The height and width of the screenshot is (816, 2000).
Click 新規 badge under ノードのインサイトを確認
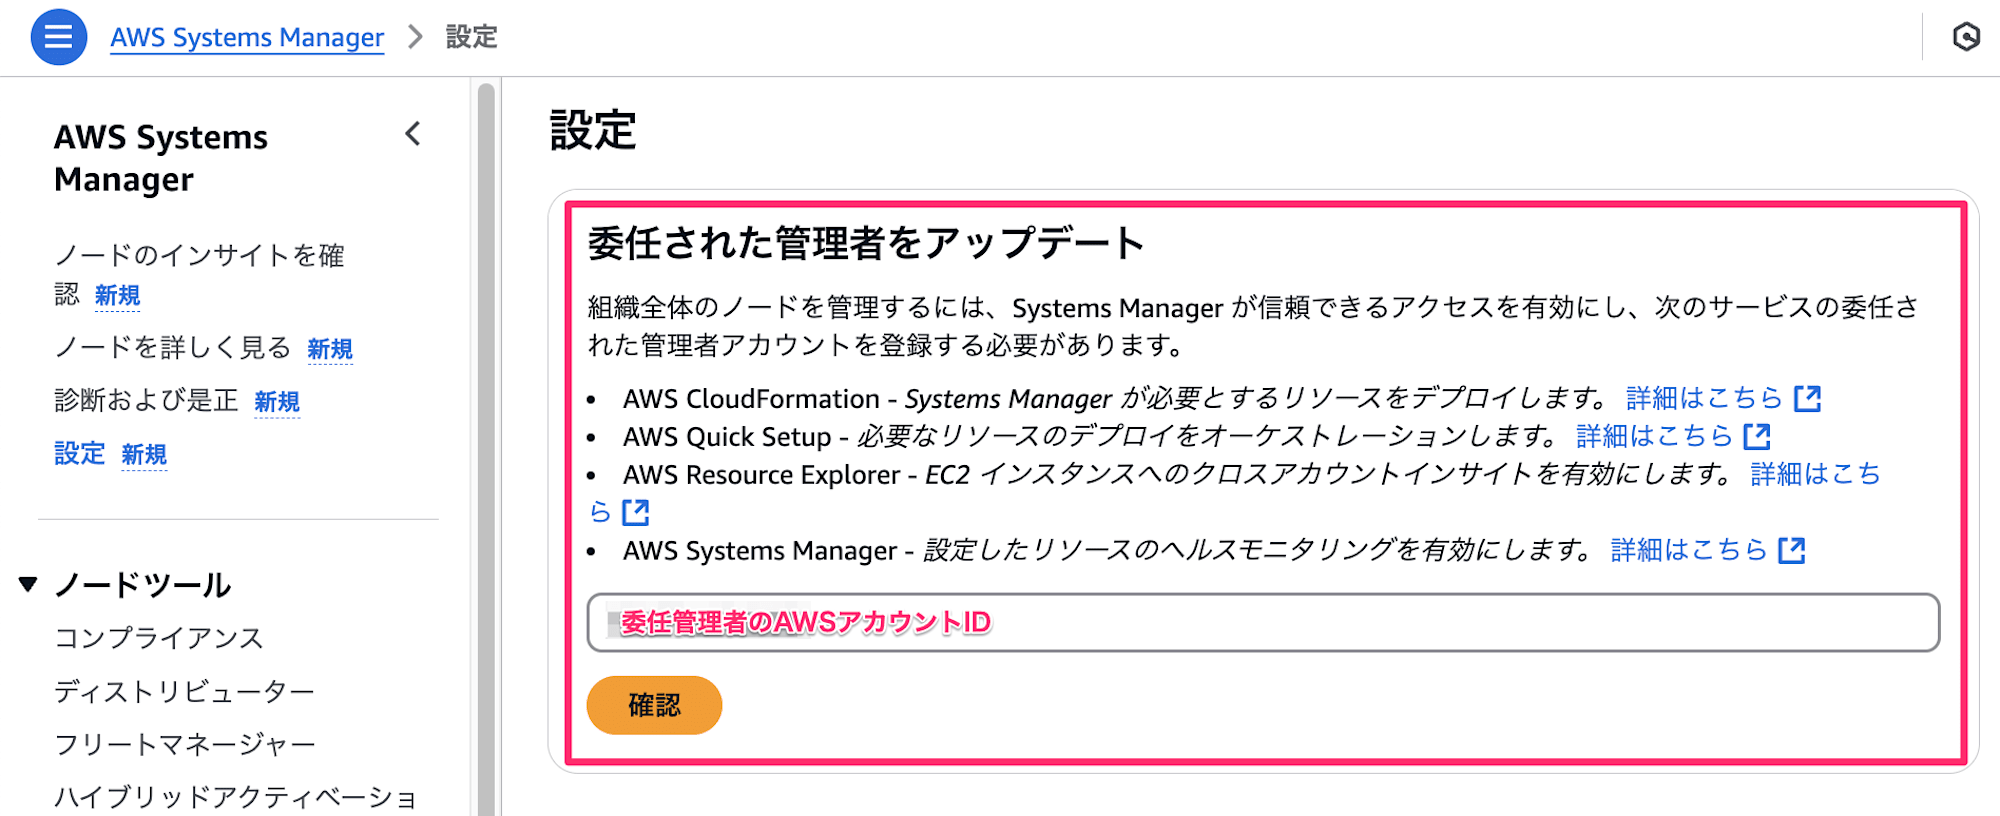117,296
